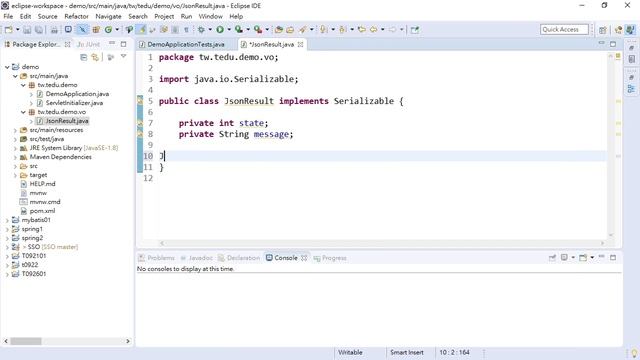Select ServletInitializer.java in tree
Screen dimensions: 640x360
click(74, 103)
